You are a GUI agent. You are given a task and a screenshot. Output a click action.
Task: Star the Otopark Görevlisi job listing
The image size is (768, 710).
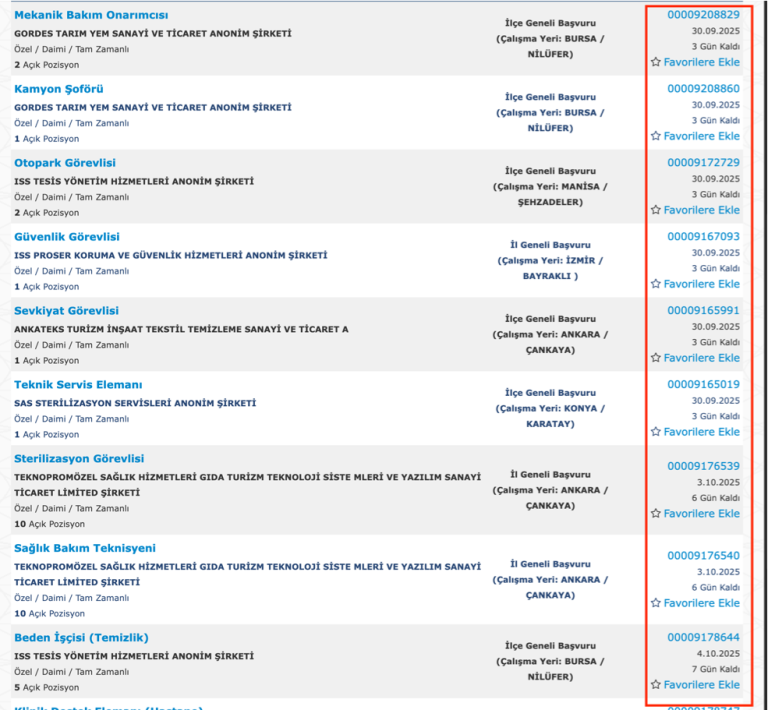656,210
